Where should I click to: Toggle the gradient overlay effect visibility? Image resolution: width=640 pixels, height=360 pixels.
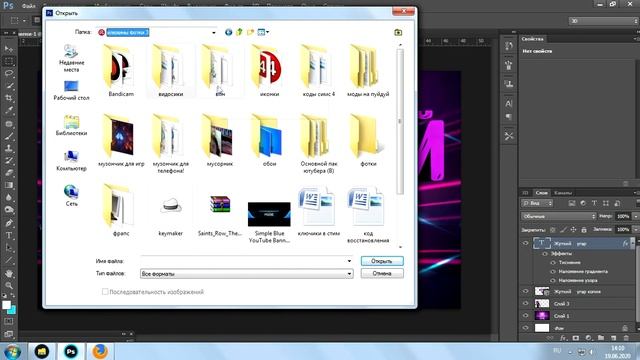tap(553, 271)
